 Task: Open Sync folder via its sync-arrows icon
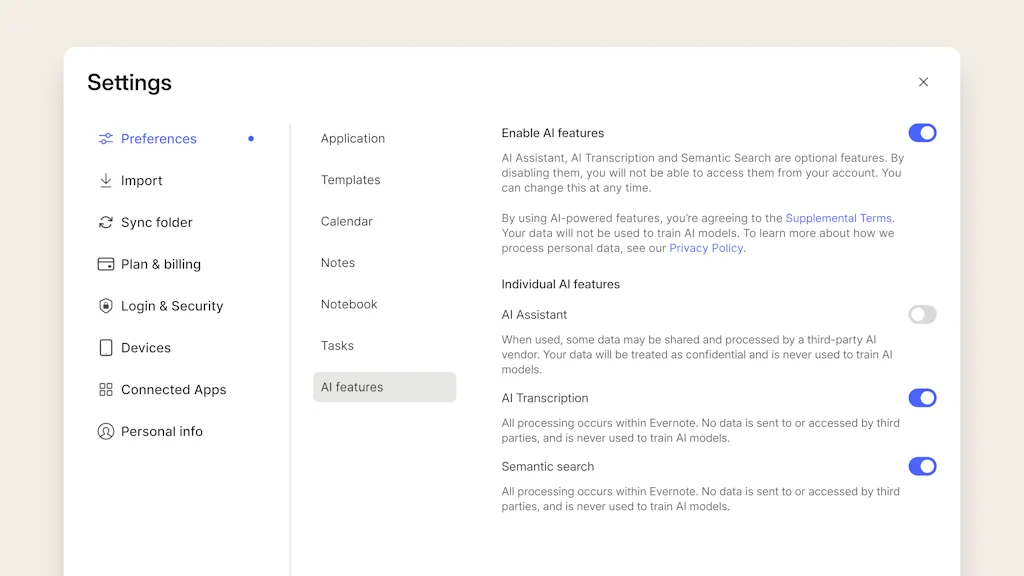click(x=105, y=222)
